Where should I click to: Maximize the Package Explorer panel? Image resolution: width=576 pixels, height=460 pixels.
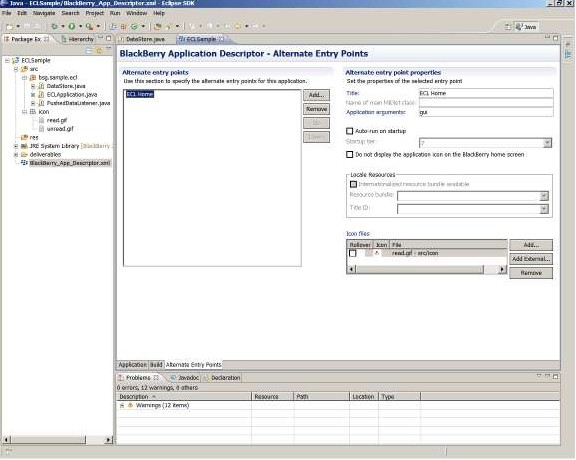[109, 38]
